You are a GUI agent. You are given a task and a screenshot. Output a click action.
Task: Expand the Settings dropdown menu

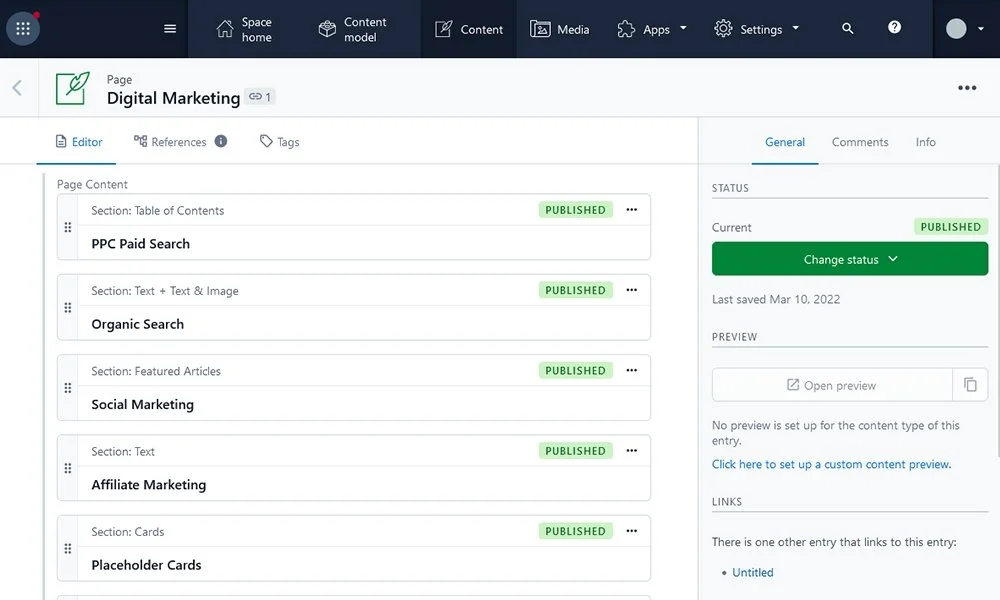point(756,29)
